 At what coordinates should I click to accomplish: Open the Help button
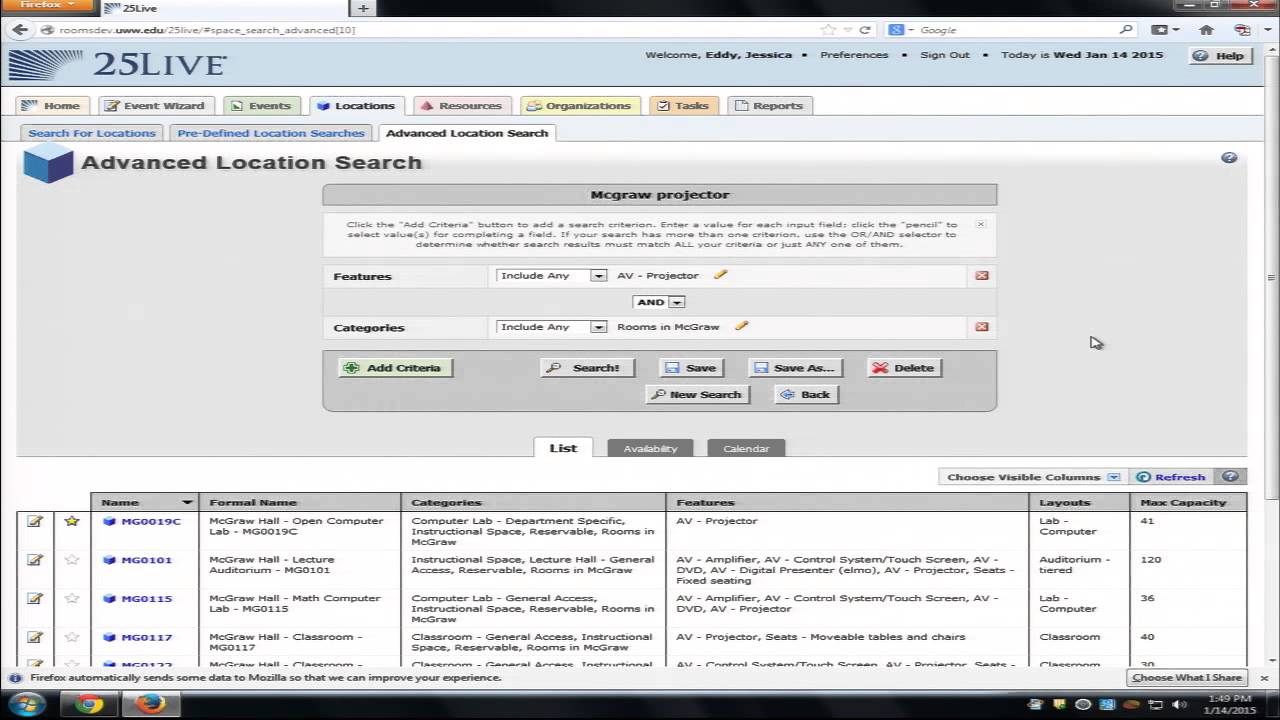tap(1219, 56)
